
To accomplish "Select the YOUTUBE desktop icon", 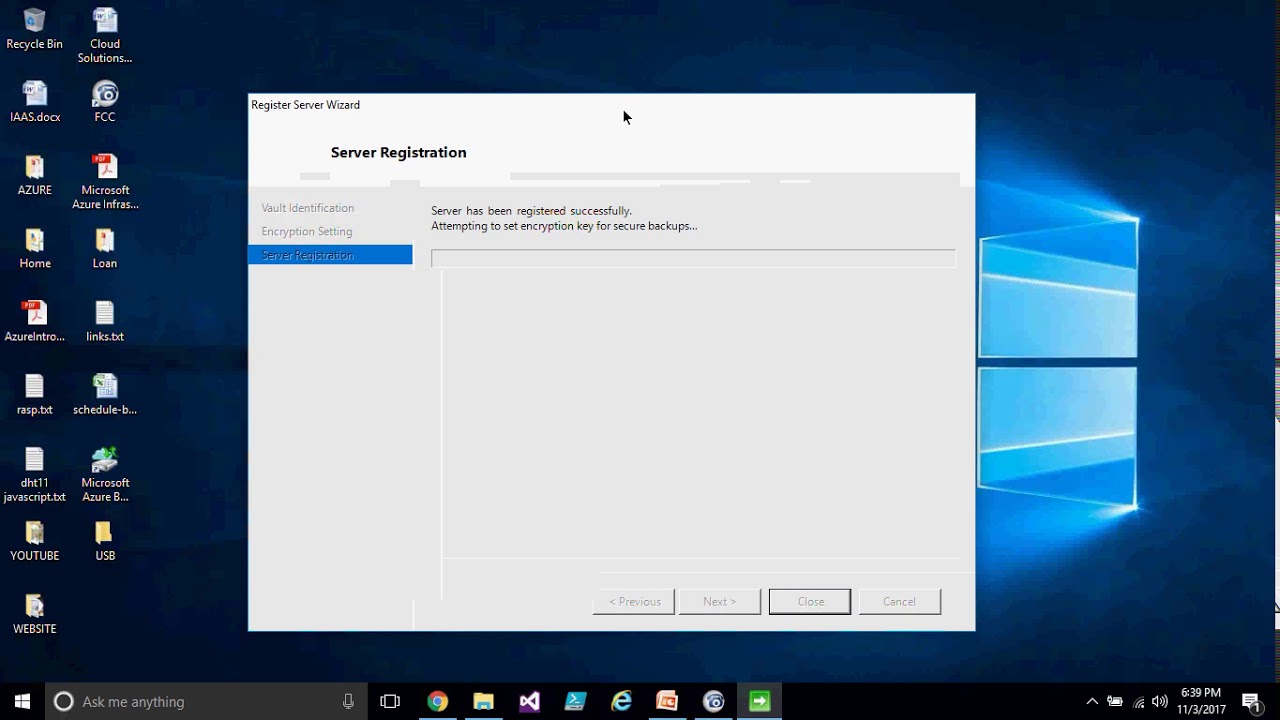I will [35, 540].
